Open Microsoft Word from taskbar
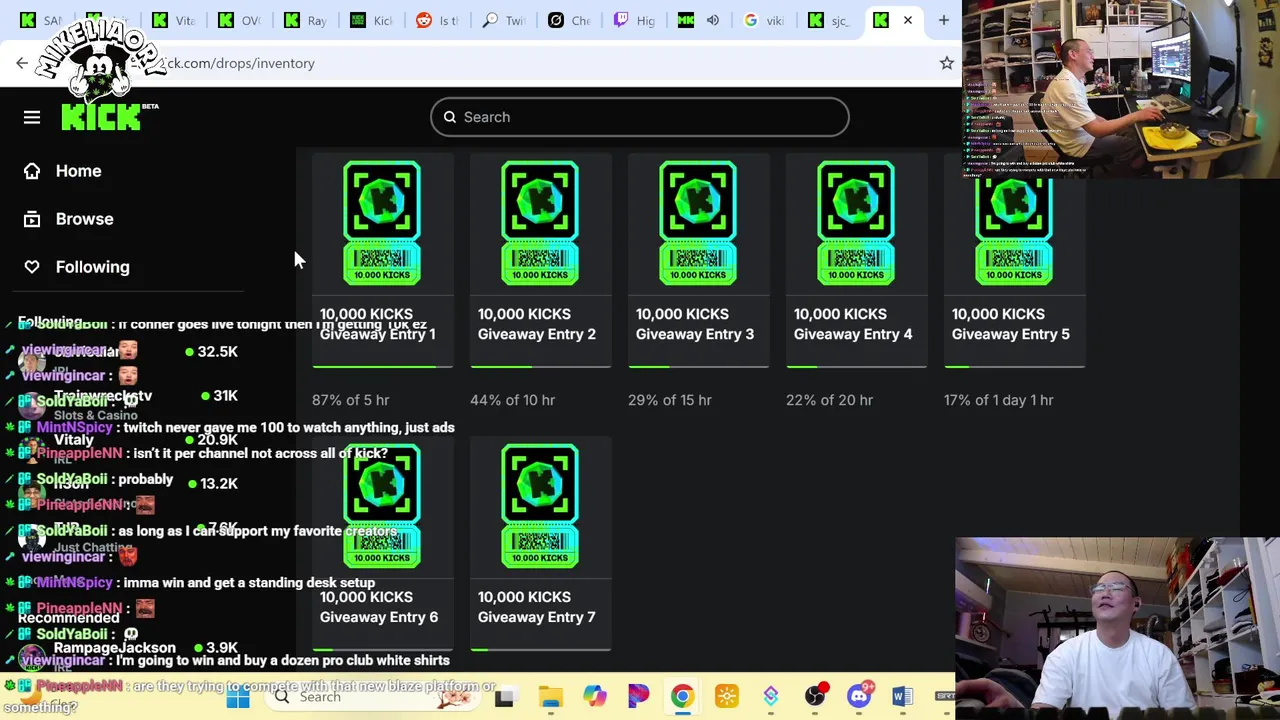1280x720 pixels. 902,697
